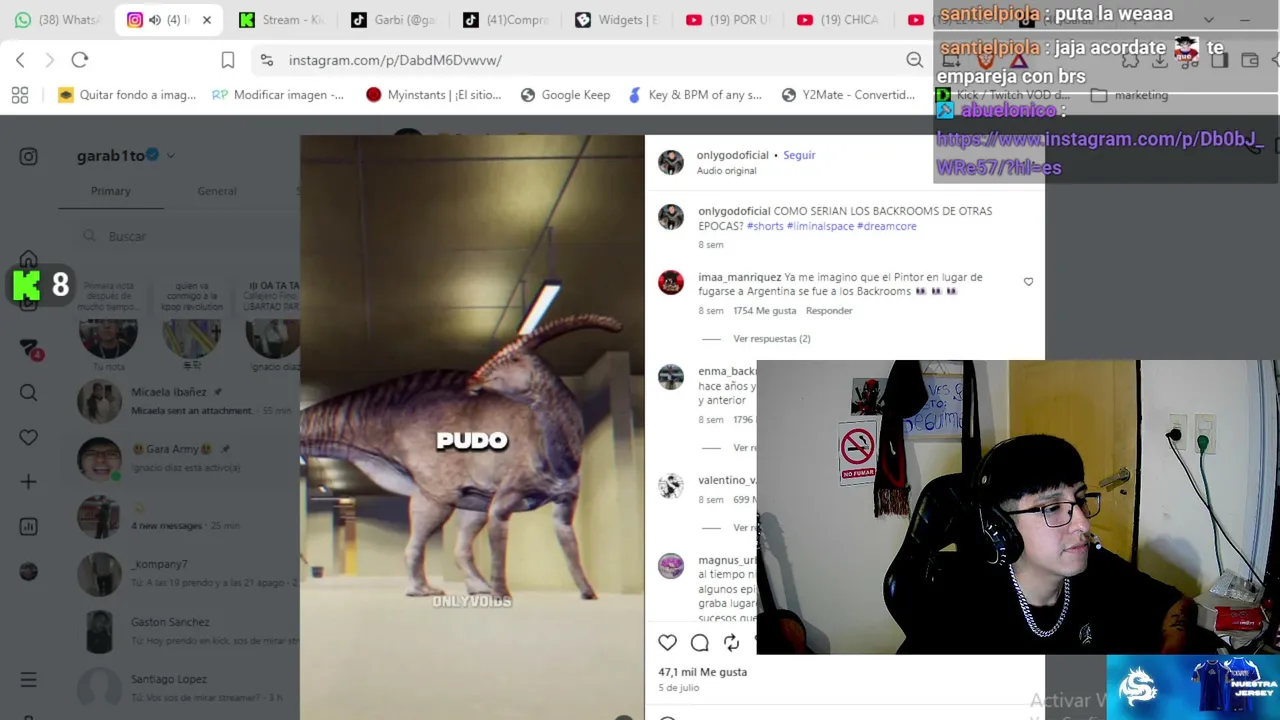
Task: Open the #dreamcore hashtag link
Action: coord(887,226)
